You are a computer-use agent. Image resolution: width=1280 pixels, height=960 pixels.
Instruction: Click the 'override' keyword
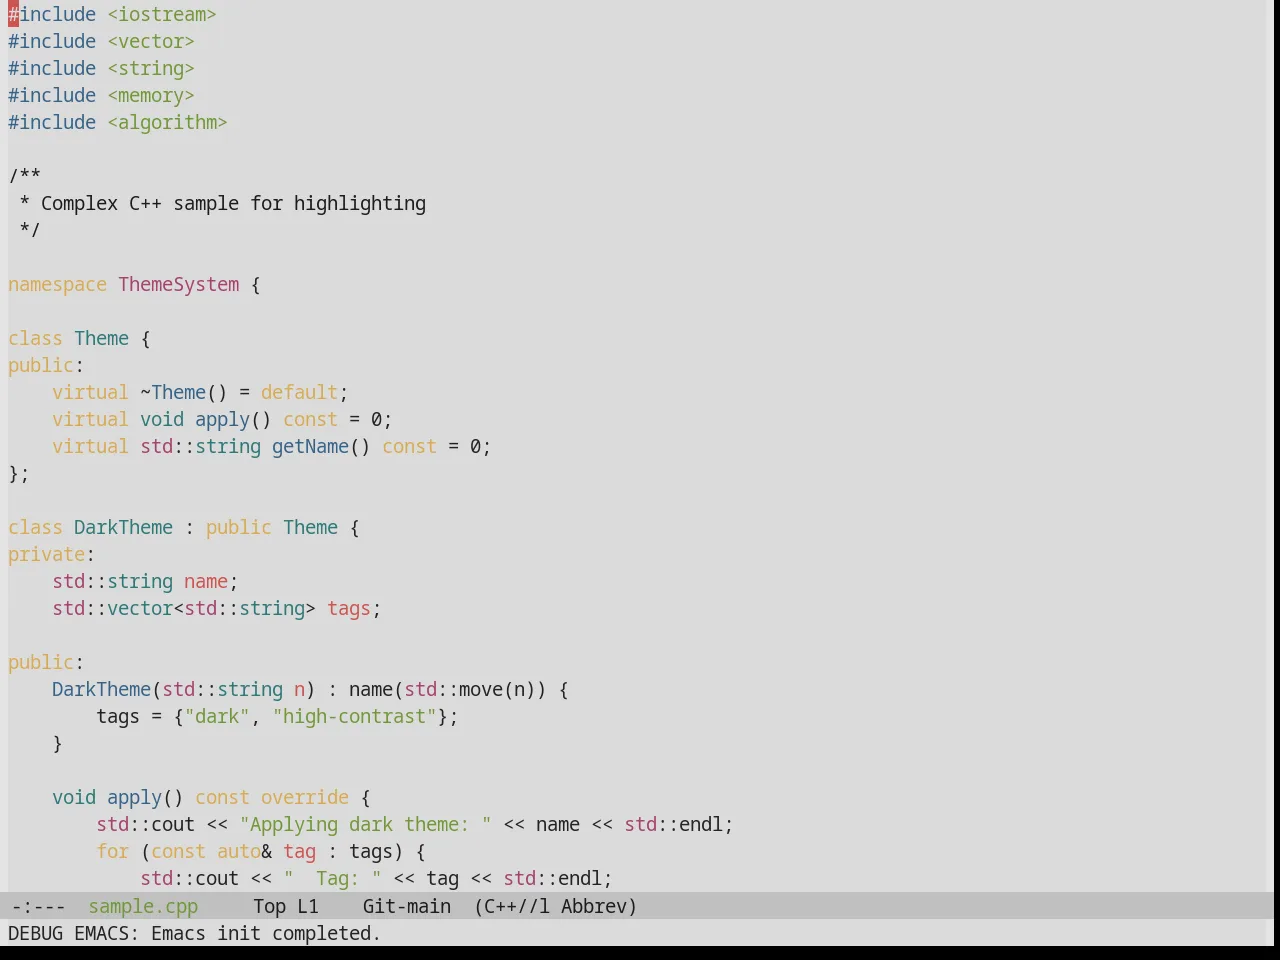(305, 797)
